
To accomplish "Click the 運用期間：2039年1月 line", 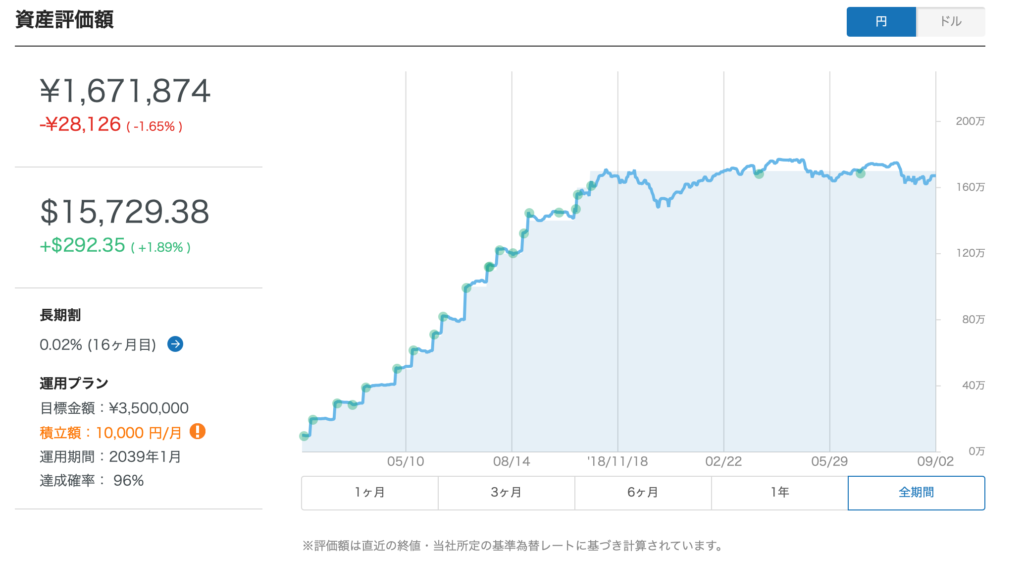I will [110, 457].
